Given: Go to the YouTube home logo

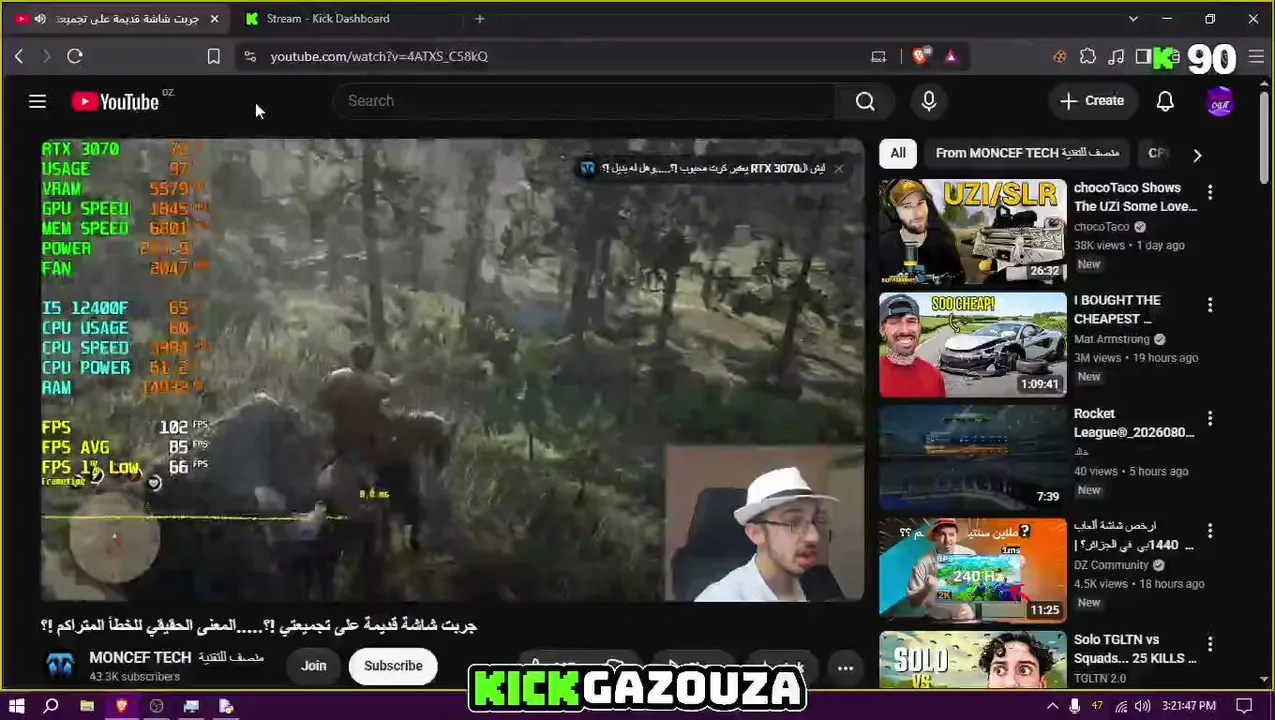Looking at the screenshot, I should (115, 101).
